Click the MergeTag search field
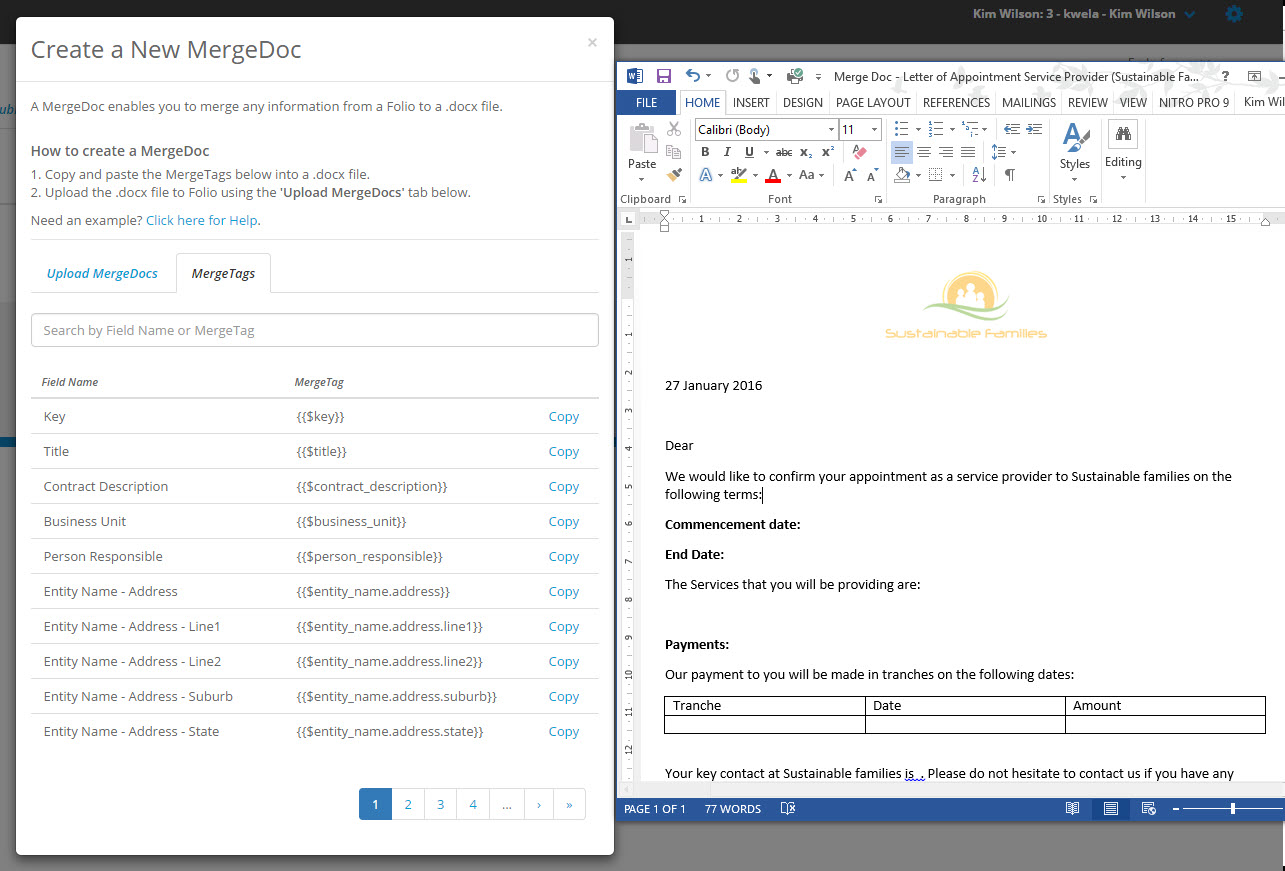1285x871 pixels. (315, 330)
